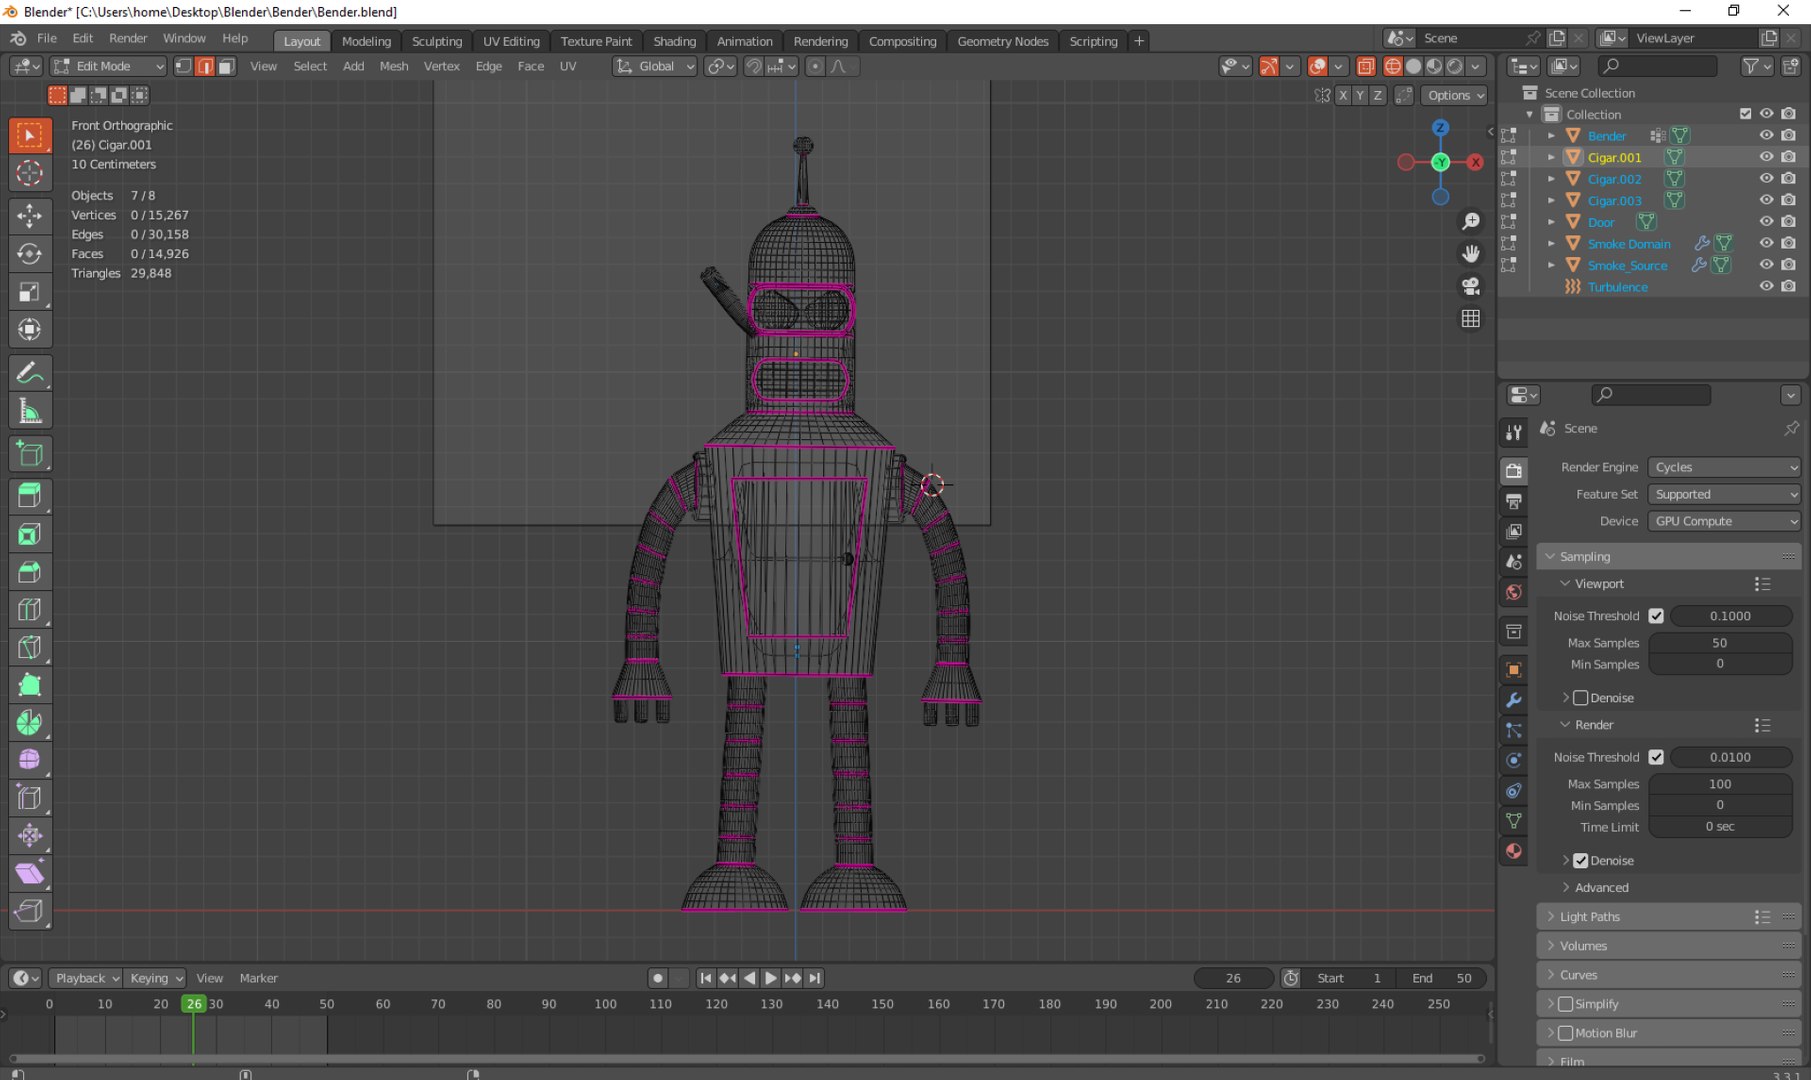Switch viewport shading to wireframe

pyautogui.click(x=1392, y=66)
